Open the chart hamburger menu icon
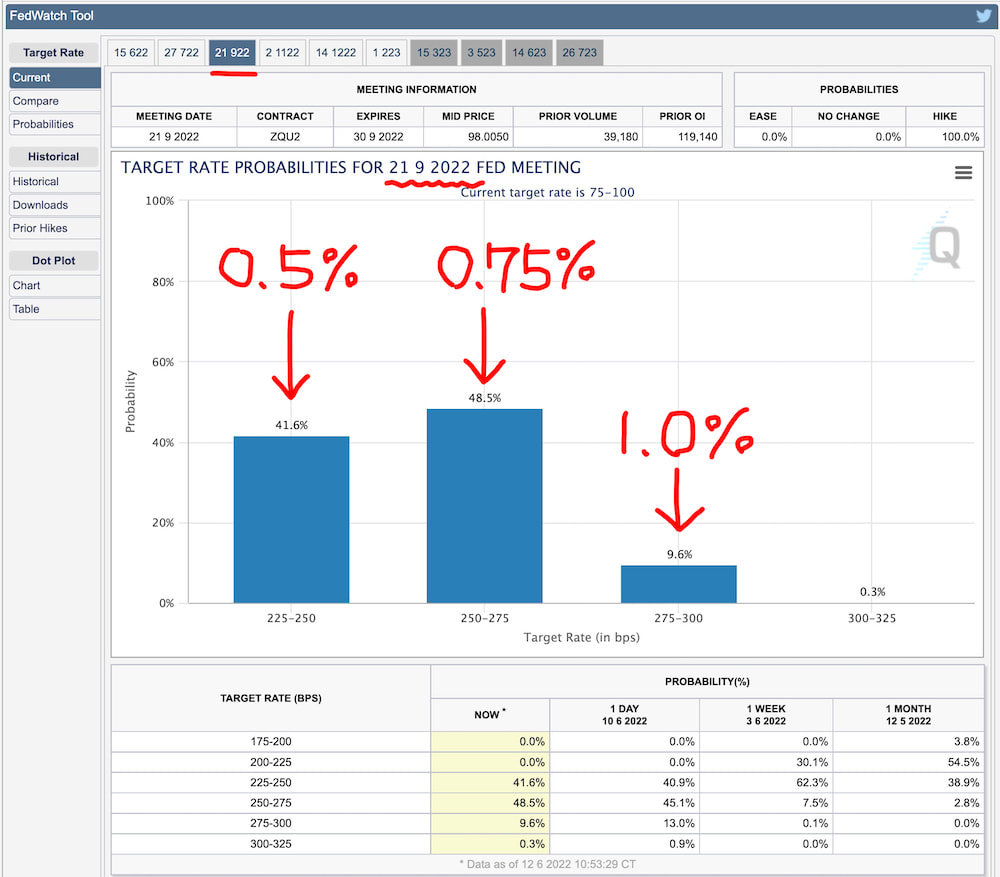Image resolution: width=1000 pixels, height=877 pixels. pyautogui.click(x=963, y=173)
